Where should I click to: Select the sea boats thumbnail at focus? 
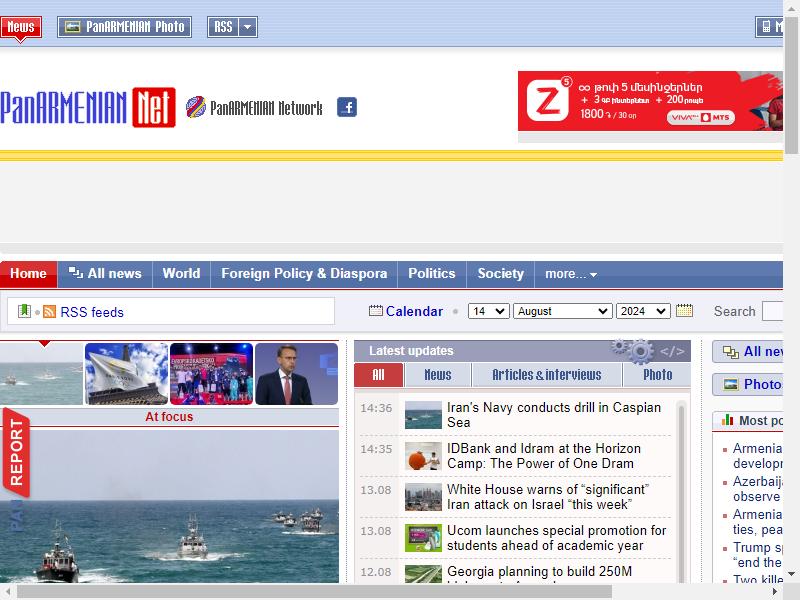(41, 374)
